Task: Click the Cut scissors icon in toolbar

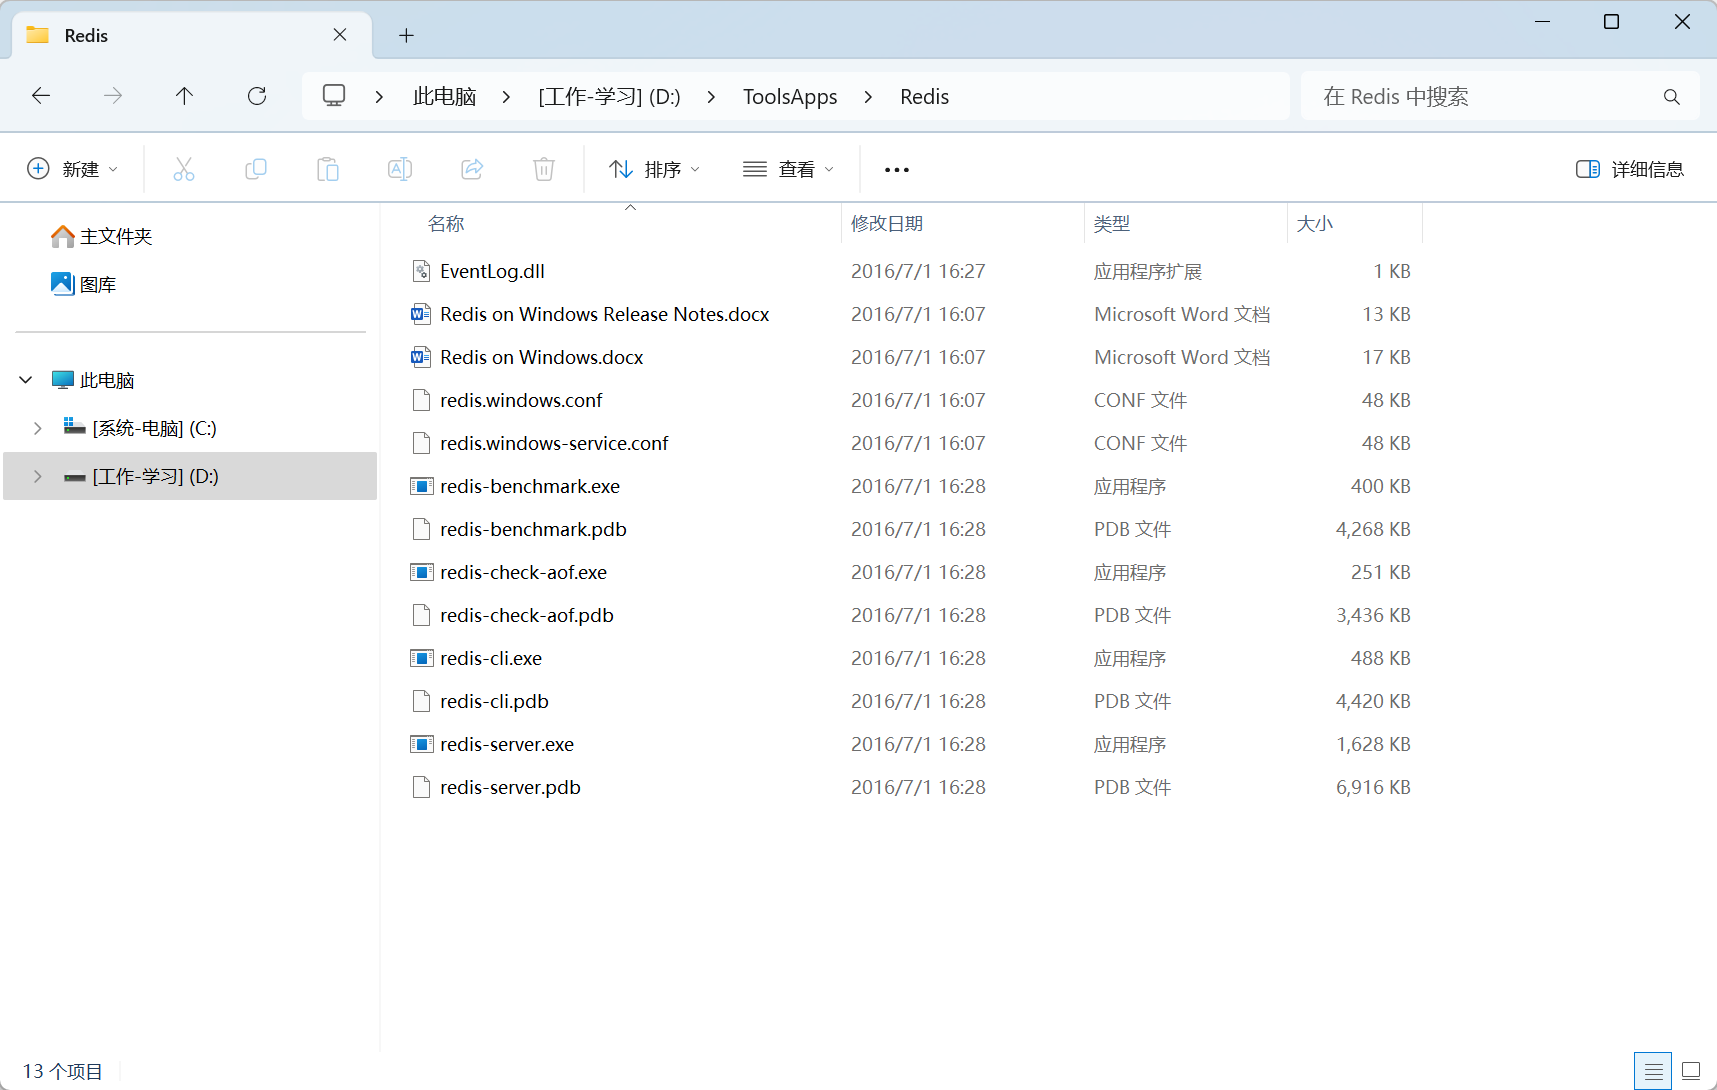Action: coord(184,169)
